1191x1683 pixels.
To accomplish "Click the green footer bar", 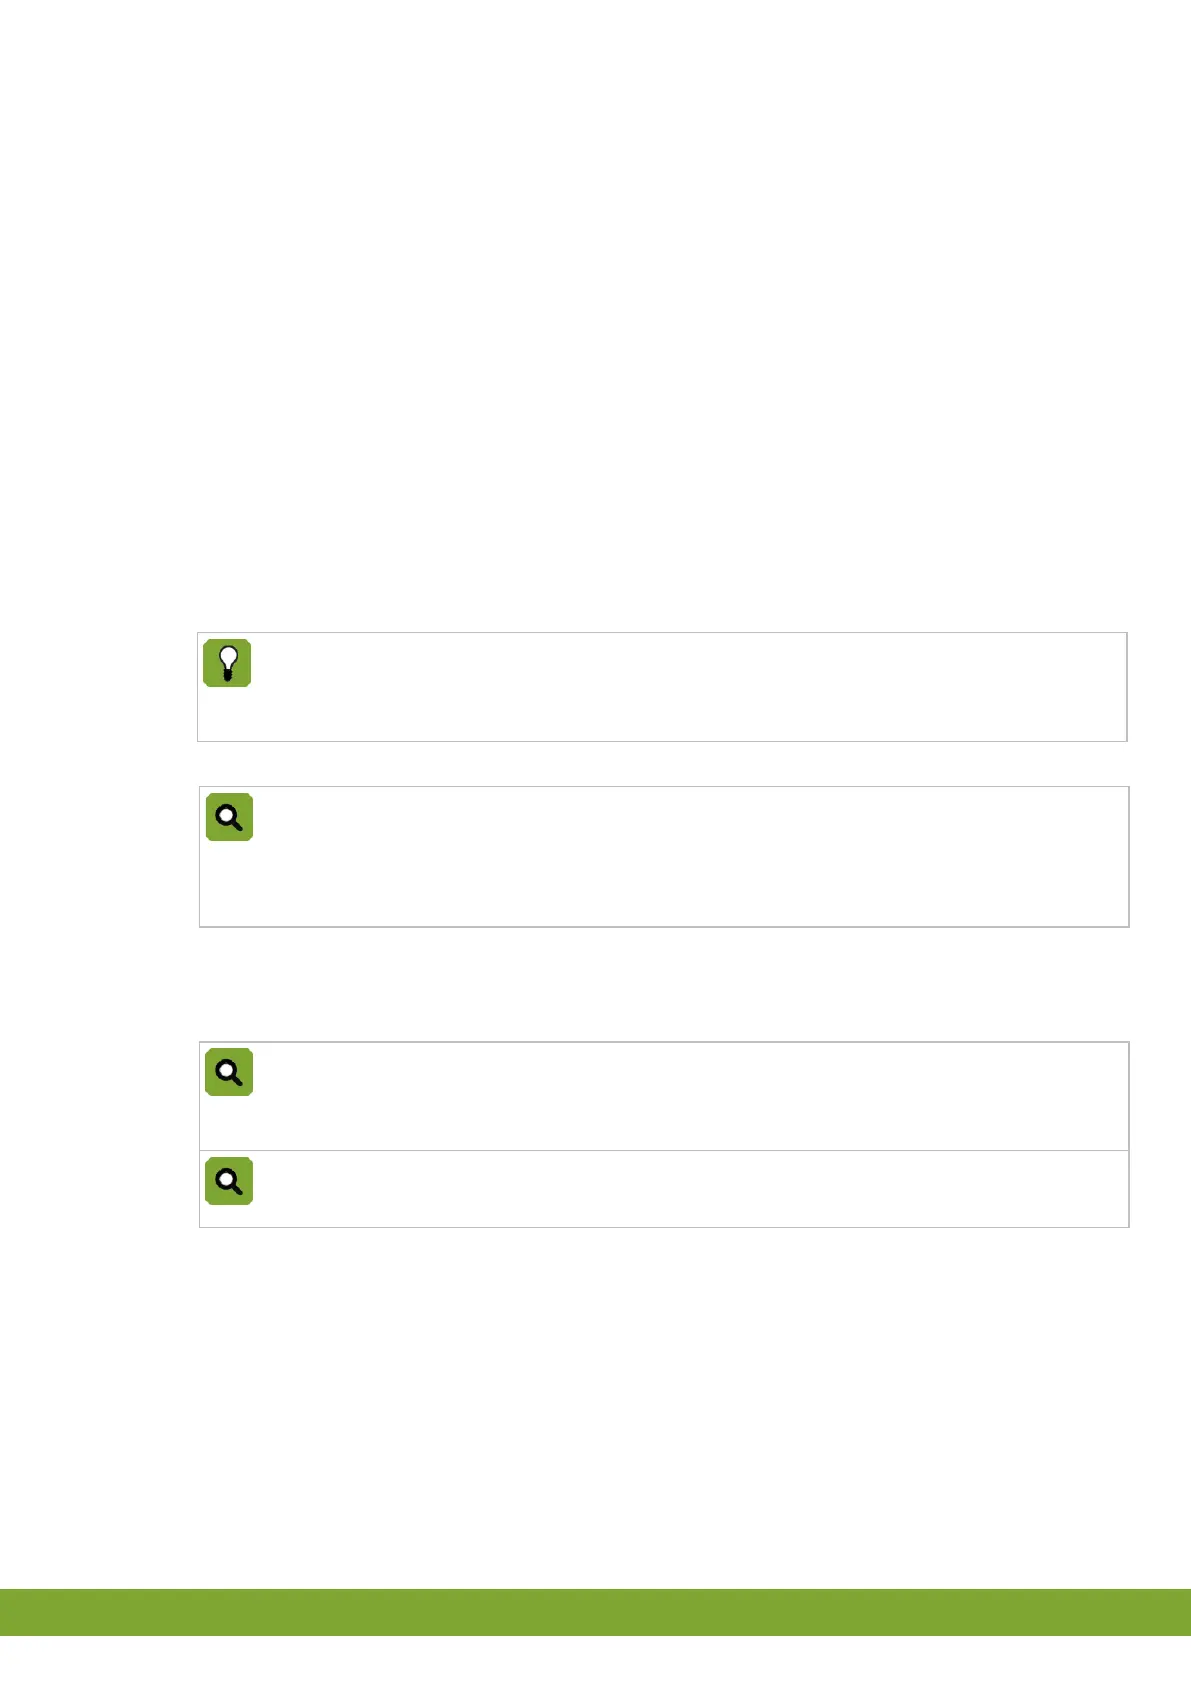I will click(595, 1612).
